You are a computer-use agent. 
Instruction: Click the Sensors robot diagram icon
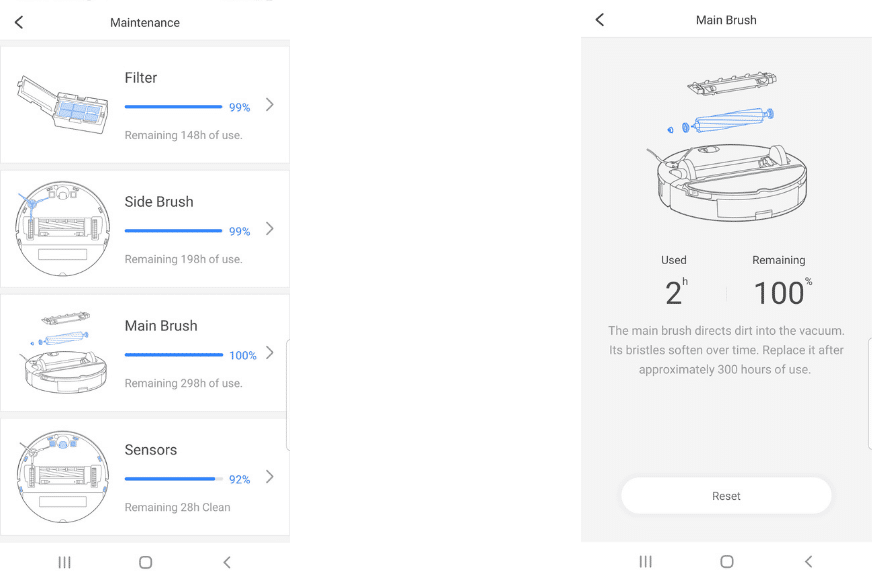pyautogui.click(x=62, y=476)
